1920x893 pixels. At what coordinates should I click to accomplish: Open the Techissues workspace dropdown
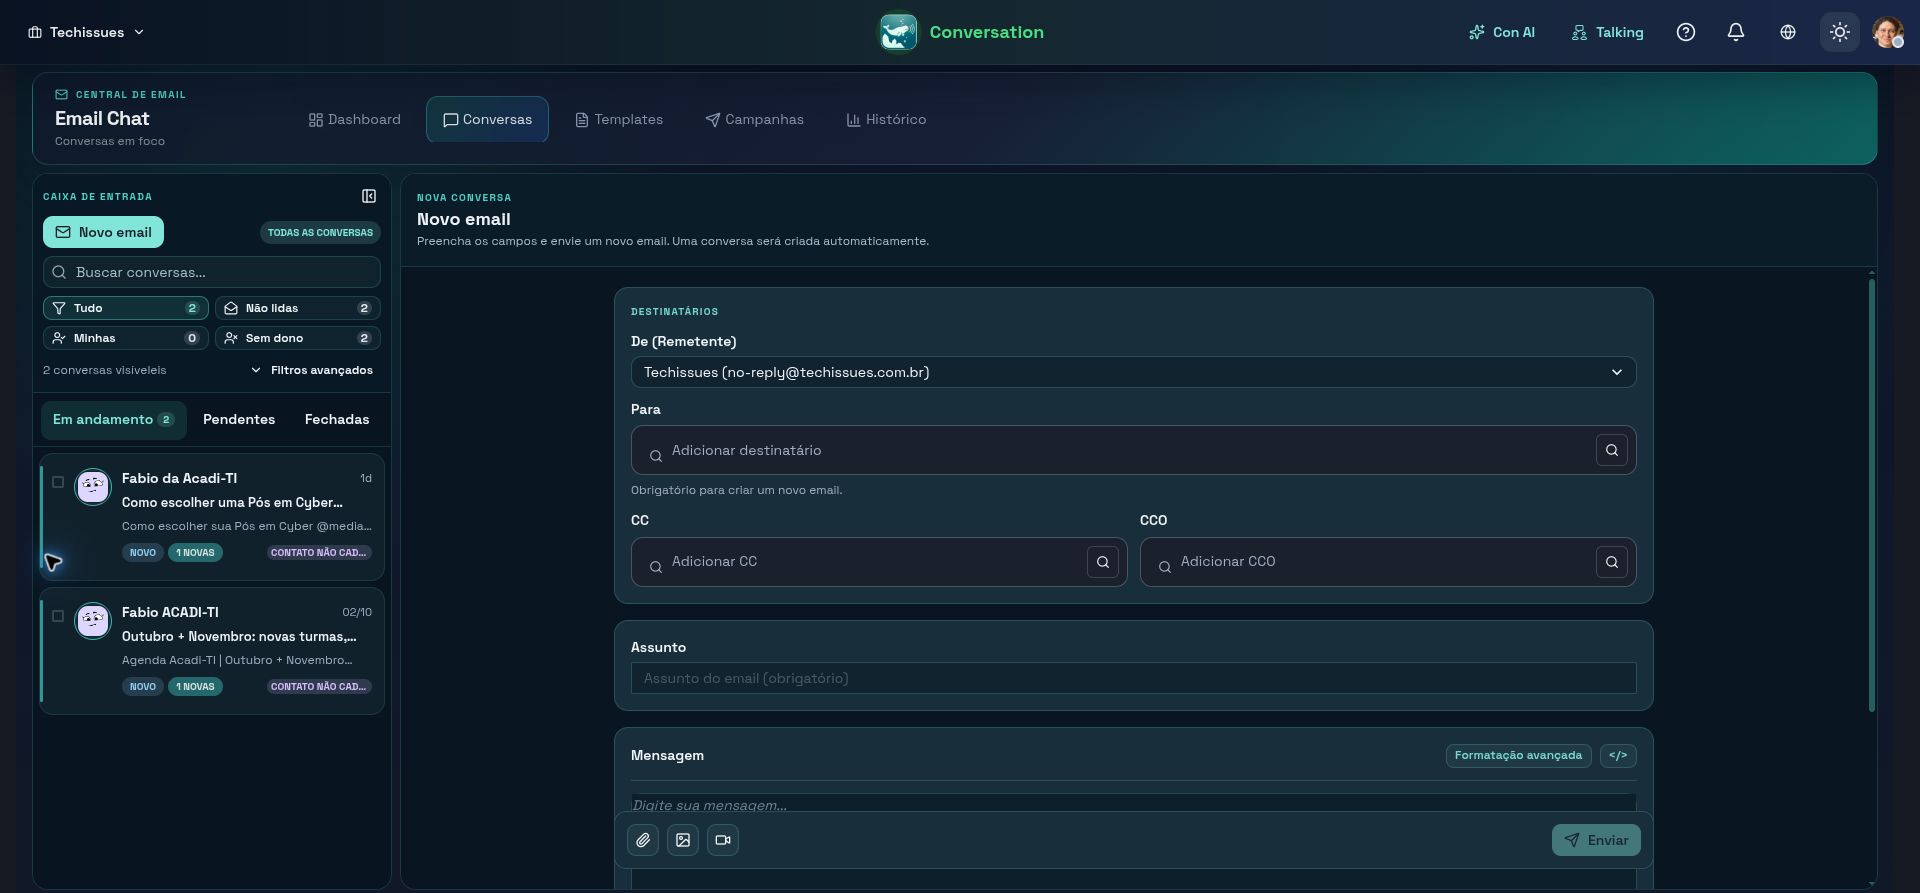coord(86,32)
